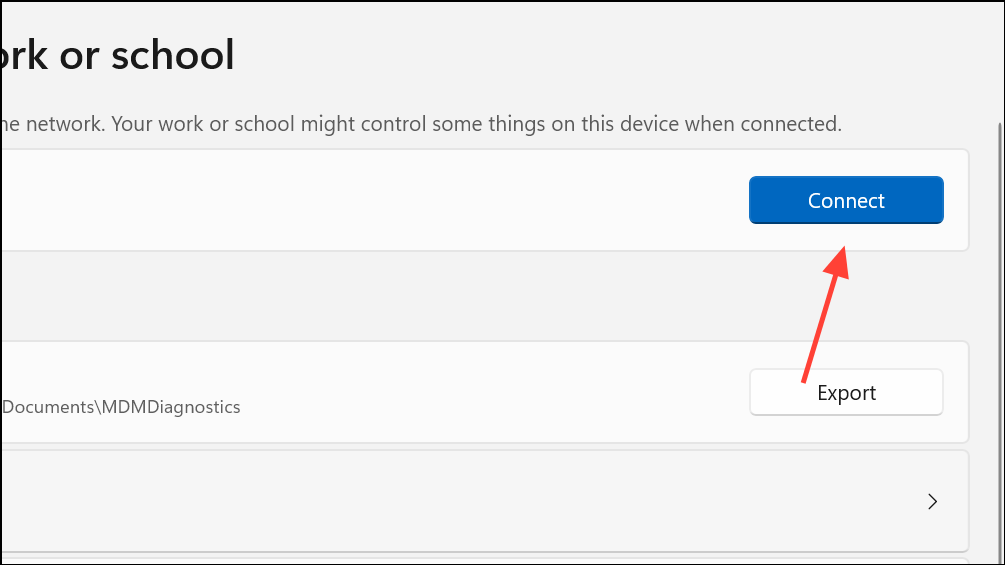The image size is (1005, 565).
Task: Click the blue Connect button
Action: tap(846, 200)
